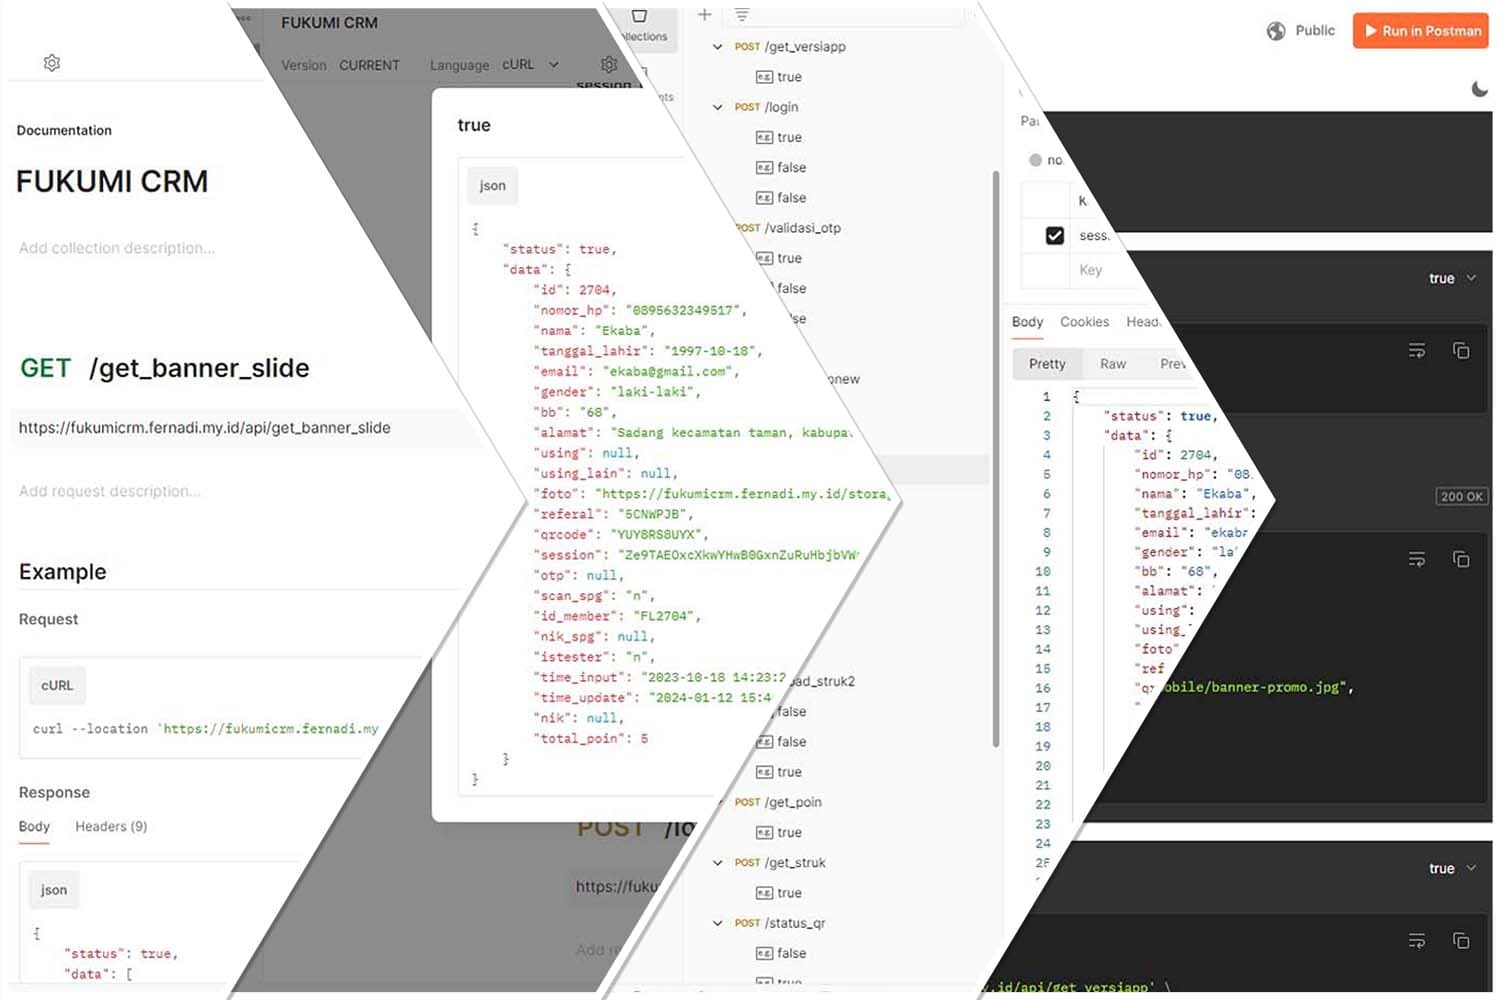Open the true example under /login
1500x1000 pixels.
(779, 137)
